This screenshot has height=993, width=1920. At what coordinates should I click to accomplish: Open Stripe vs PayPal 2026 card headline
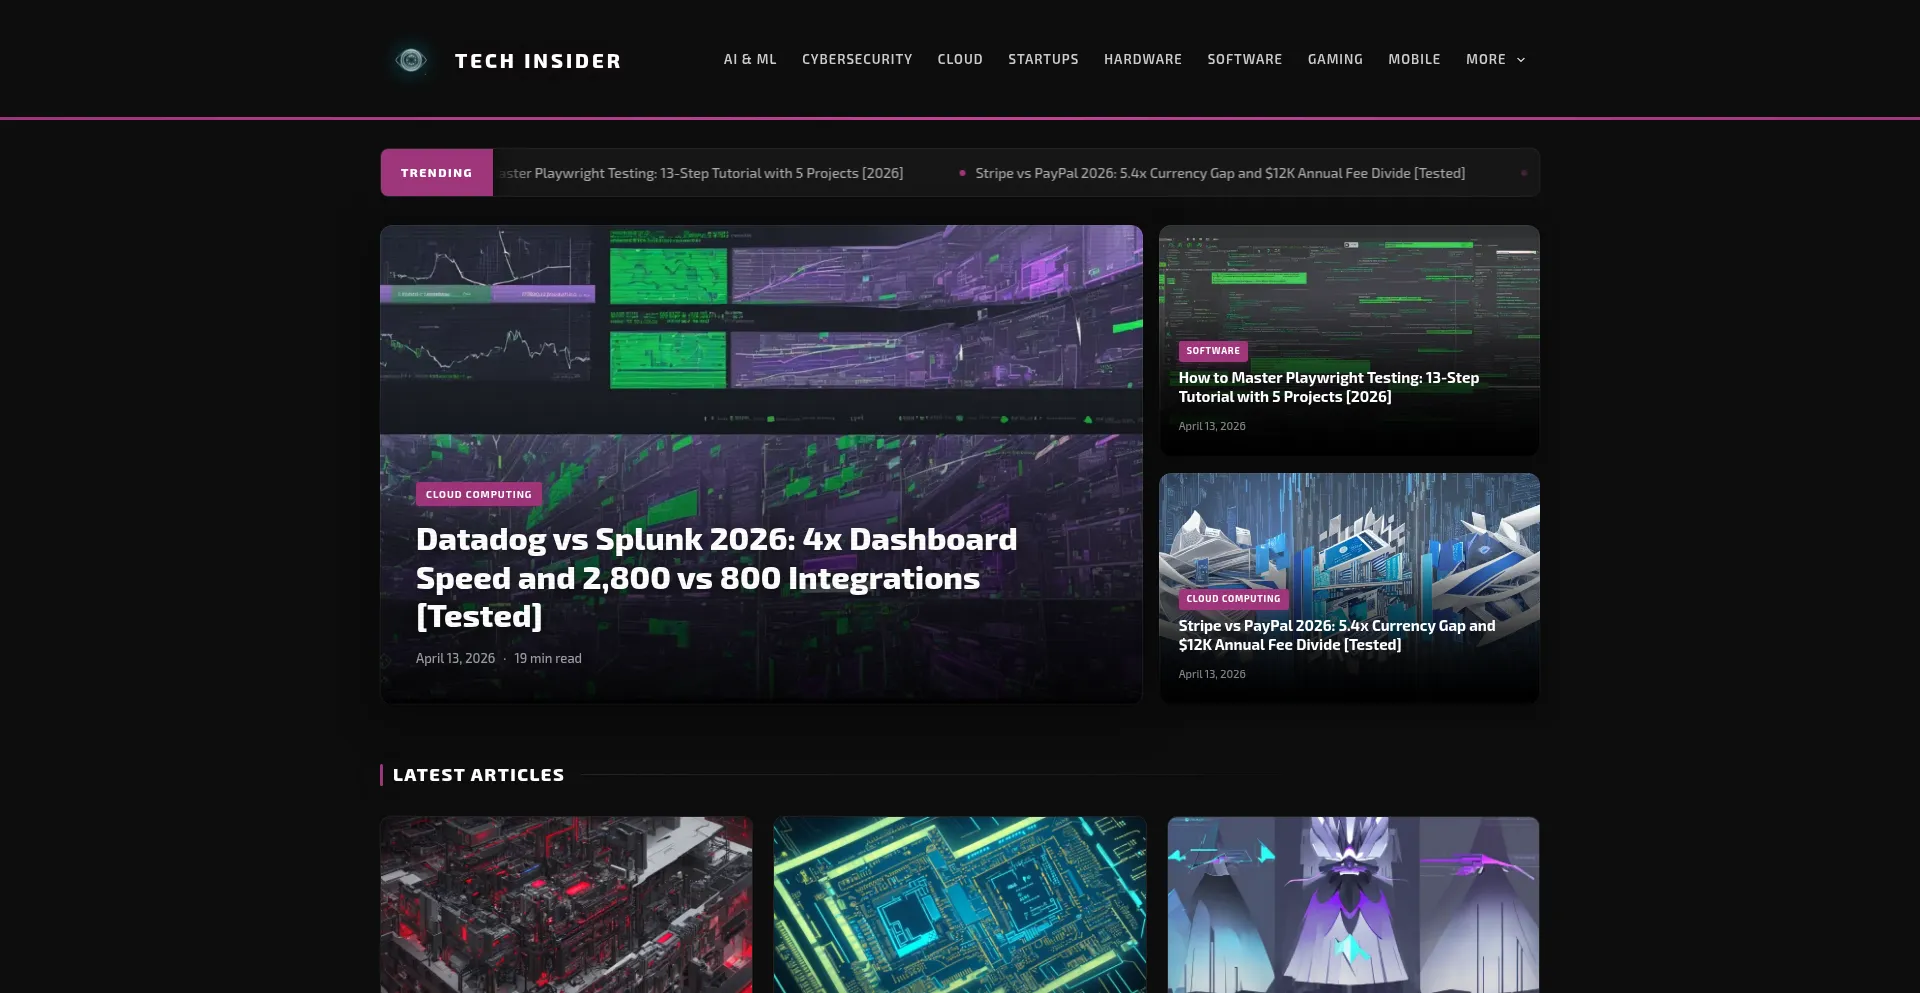pos(1337,635)
